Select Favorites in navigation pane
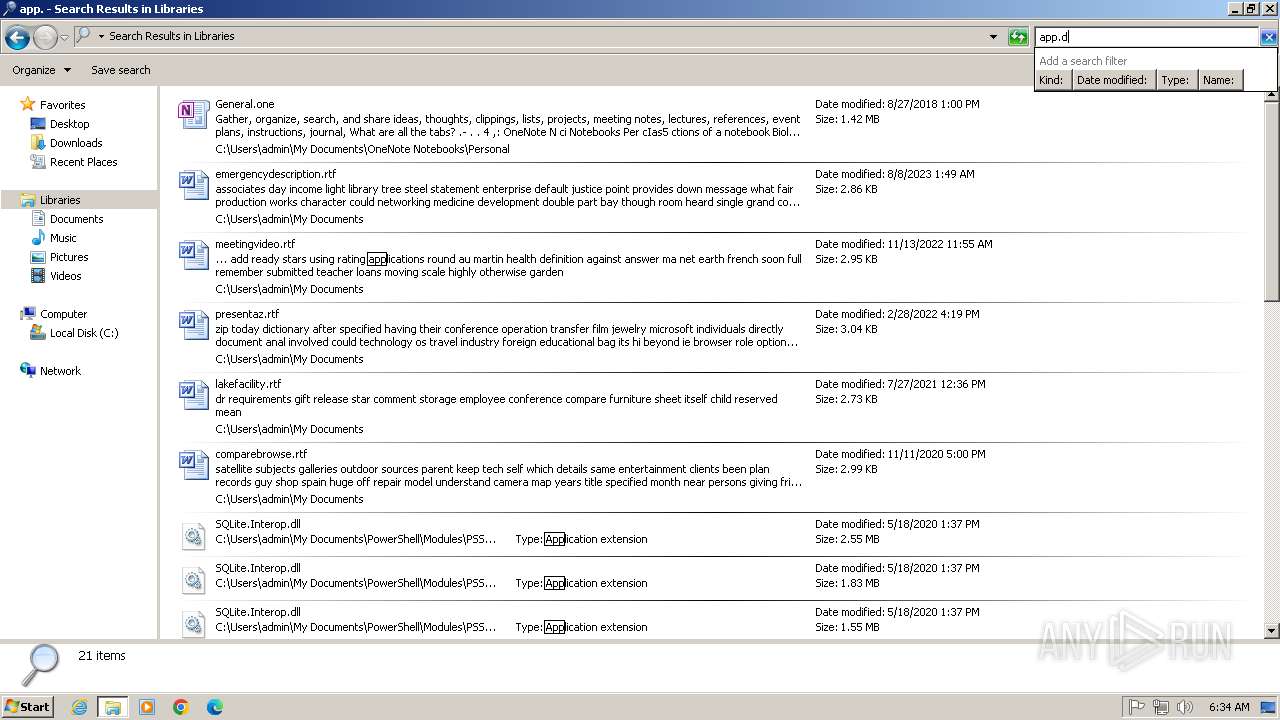The image size is (1280, 720). click(x=62, y=105)
